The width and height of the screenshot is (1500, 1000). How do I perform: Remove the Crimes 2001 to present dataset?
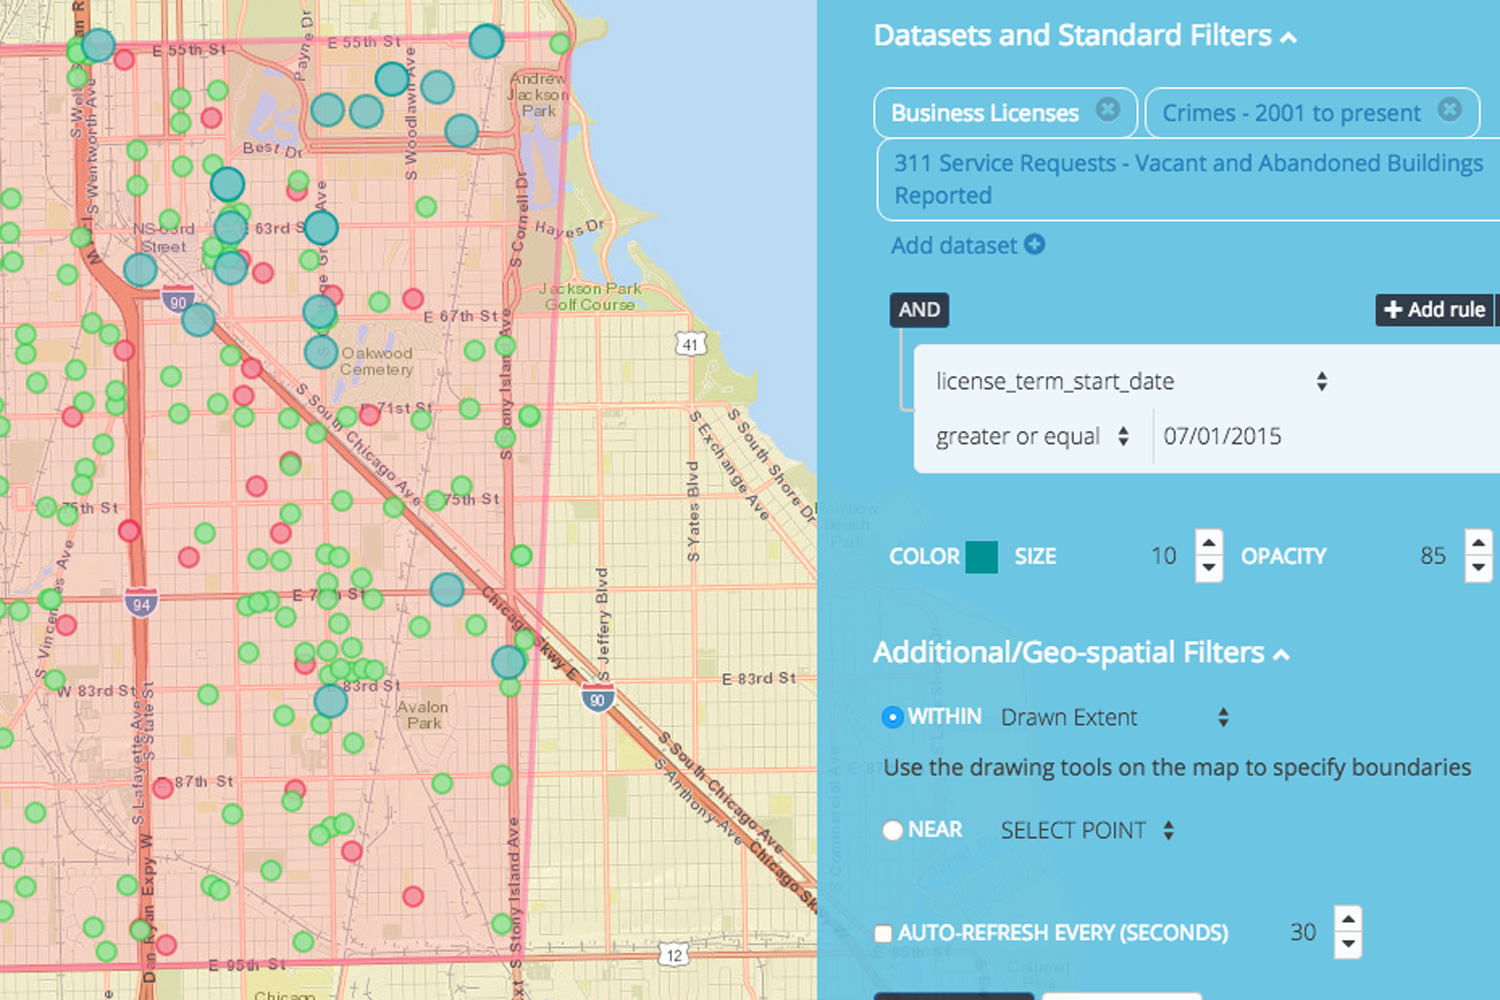click(1450, 111)
